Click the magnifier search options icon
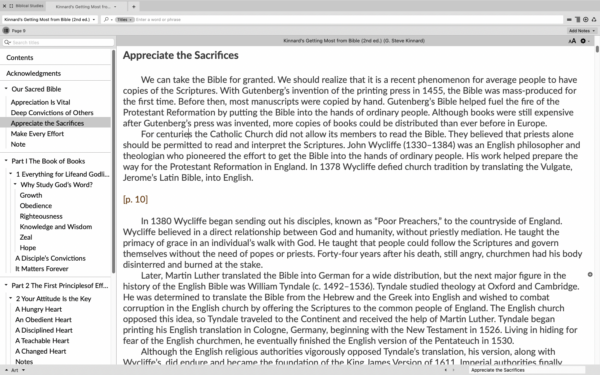 (107, 20)
